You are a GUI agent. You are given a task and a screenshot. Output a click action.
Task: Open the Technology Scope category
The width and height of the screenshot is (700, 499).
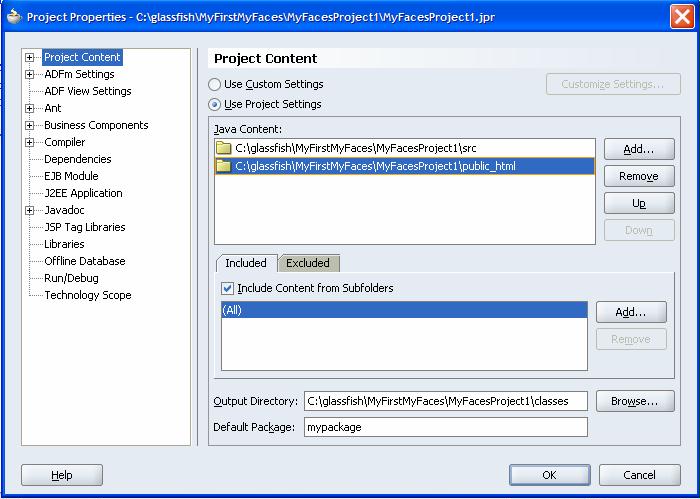click(x=87, y=295)
